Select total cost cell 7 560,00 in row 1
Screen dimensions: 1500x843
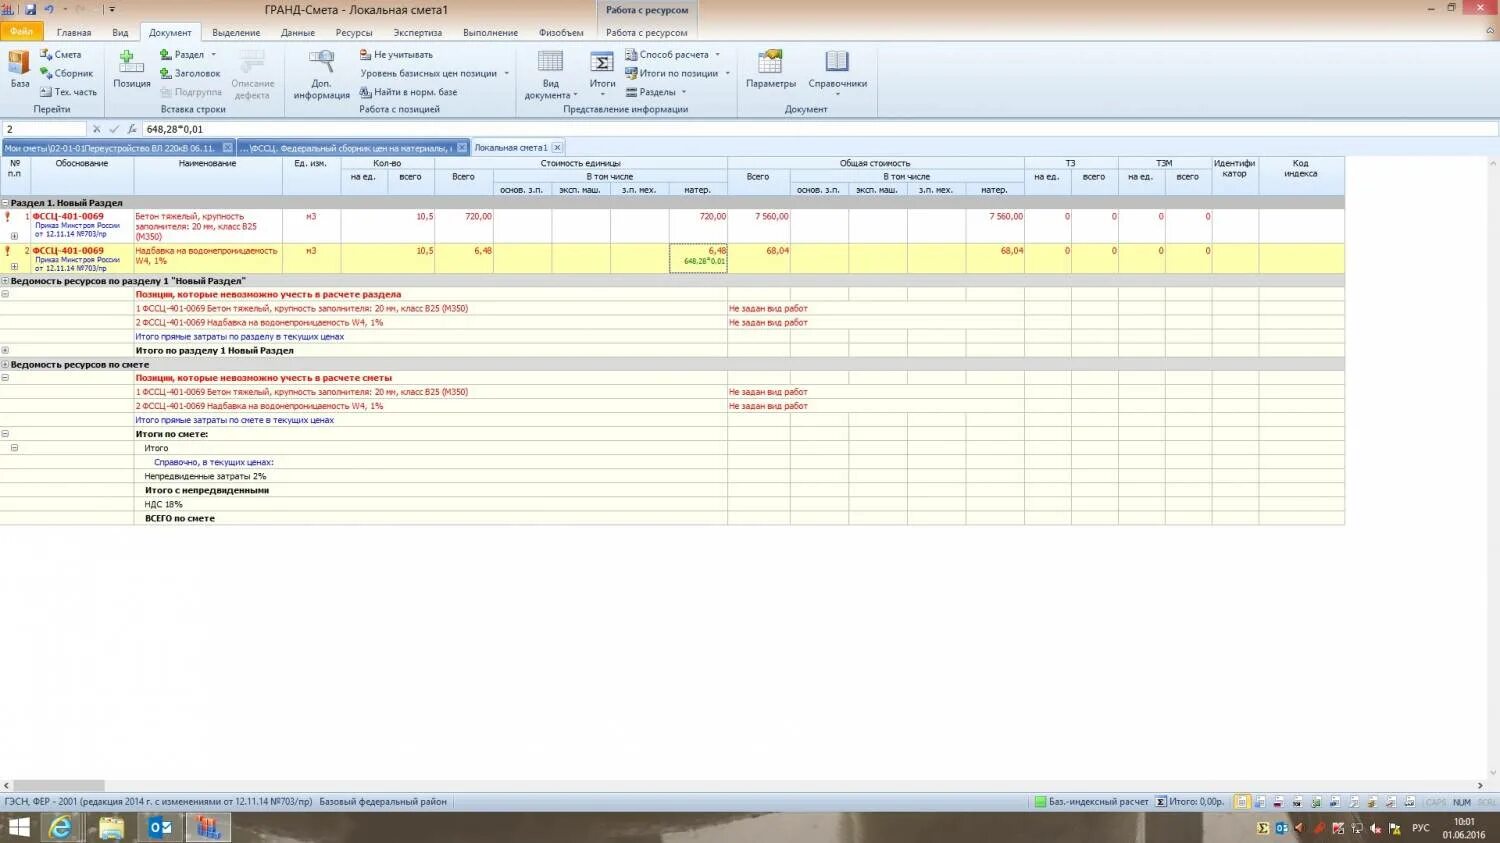[758, 226]
